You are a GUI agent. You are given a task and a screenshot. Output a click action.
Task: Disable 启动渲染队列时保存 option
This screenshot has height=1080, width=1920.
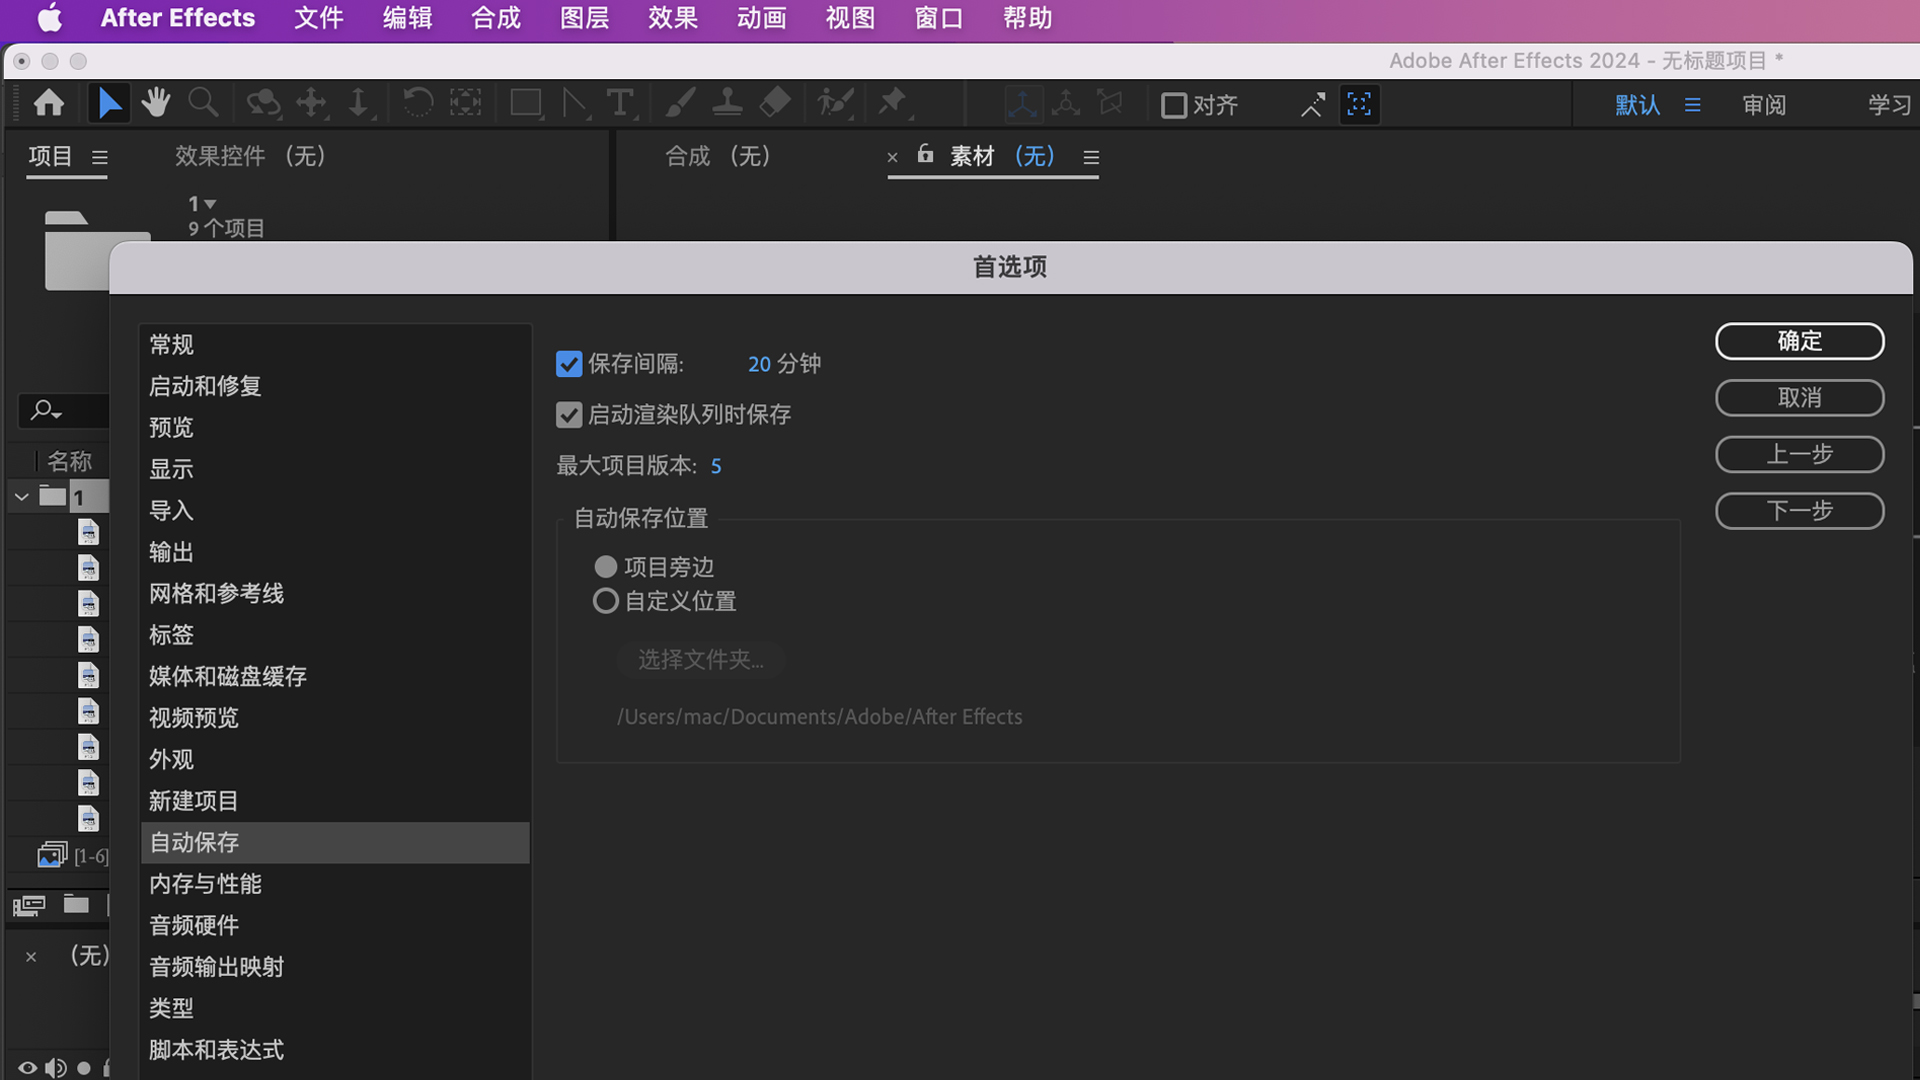(x=569, y=415)
